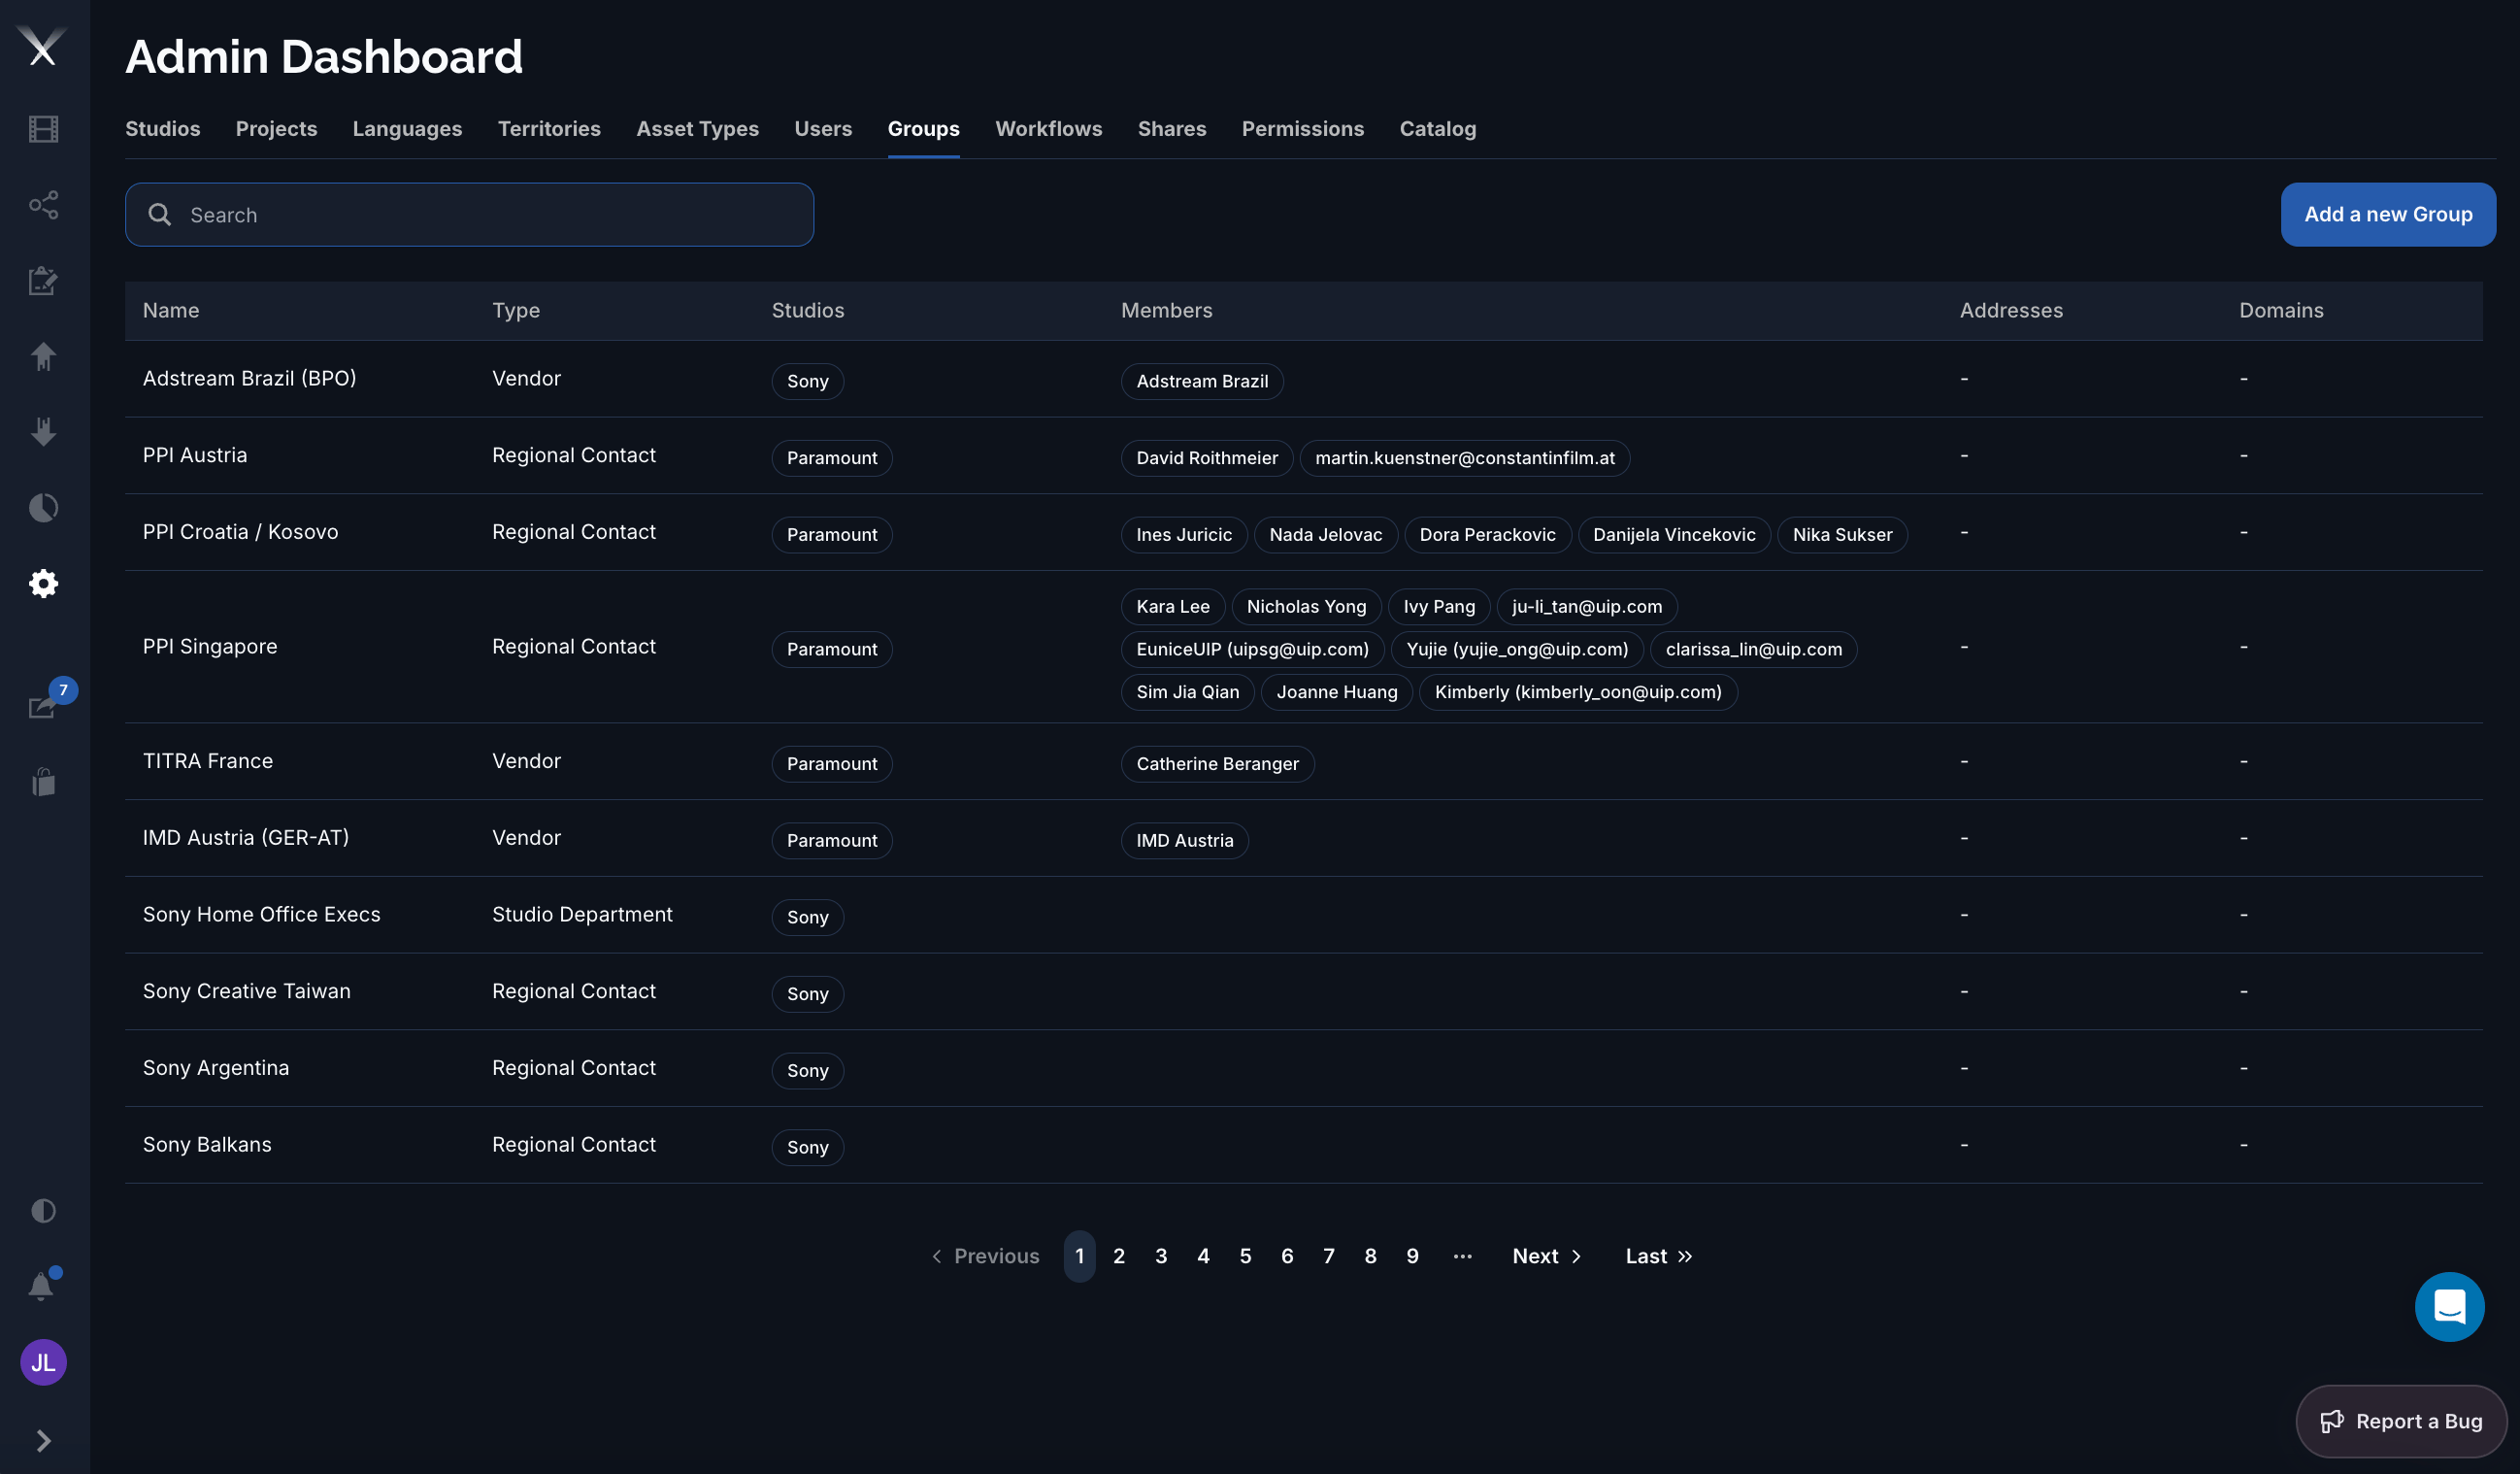
Task: Click Sony chip in Sony Balkans row
Action: tap(807, 1147)
